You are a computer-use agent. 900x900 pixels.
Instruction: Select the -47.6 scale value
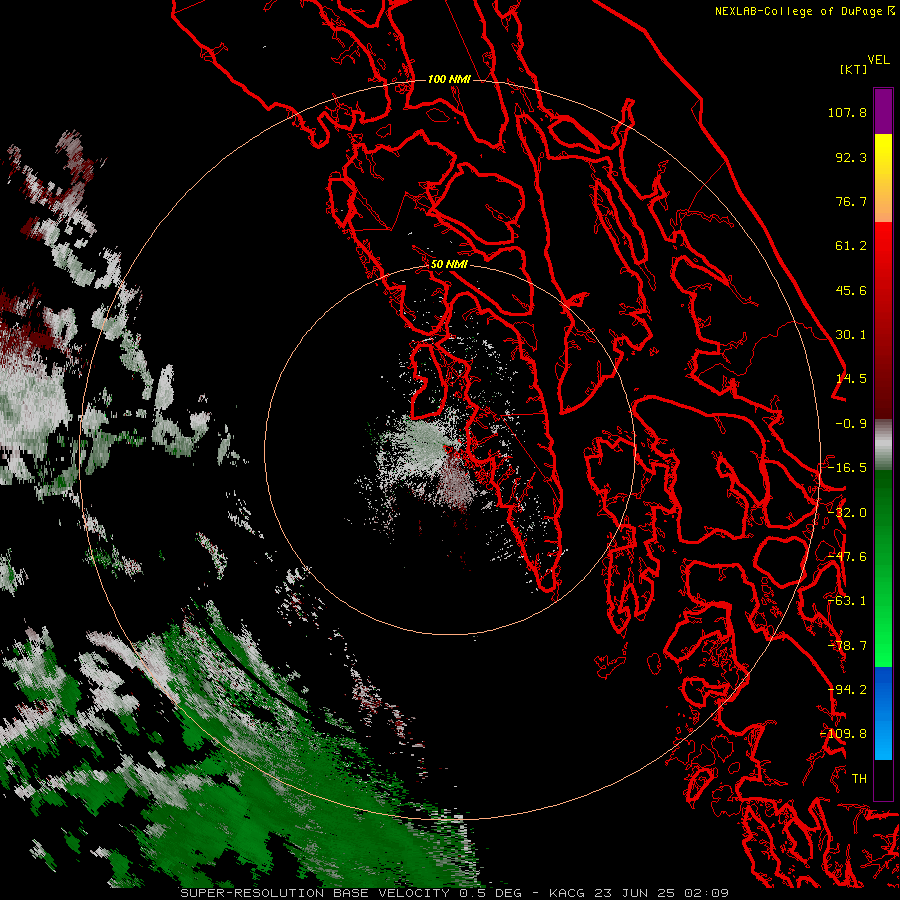click(x=847, y=557)
